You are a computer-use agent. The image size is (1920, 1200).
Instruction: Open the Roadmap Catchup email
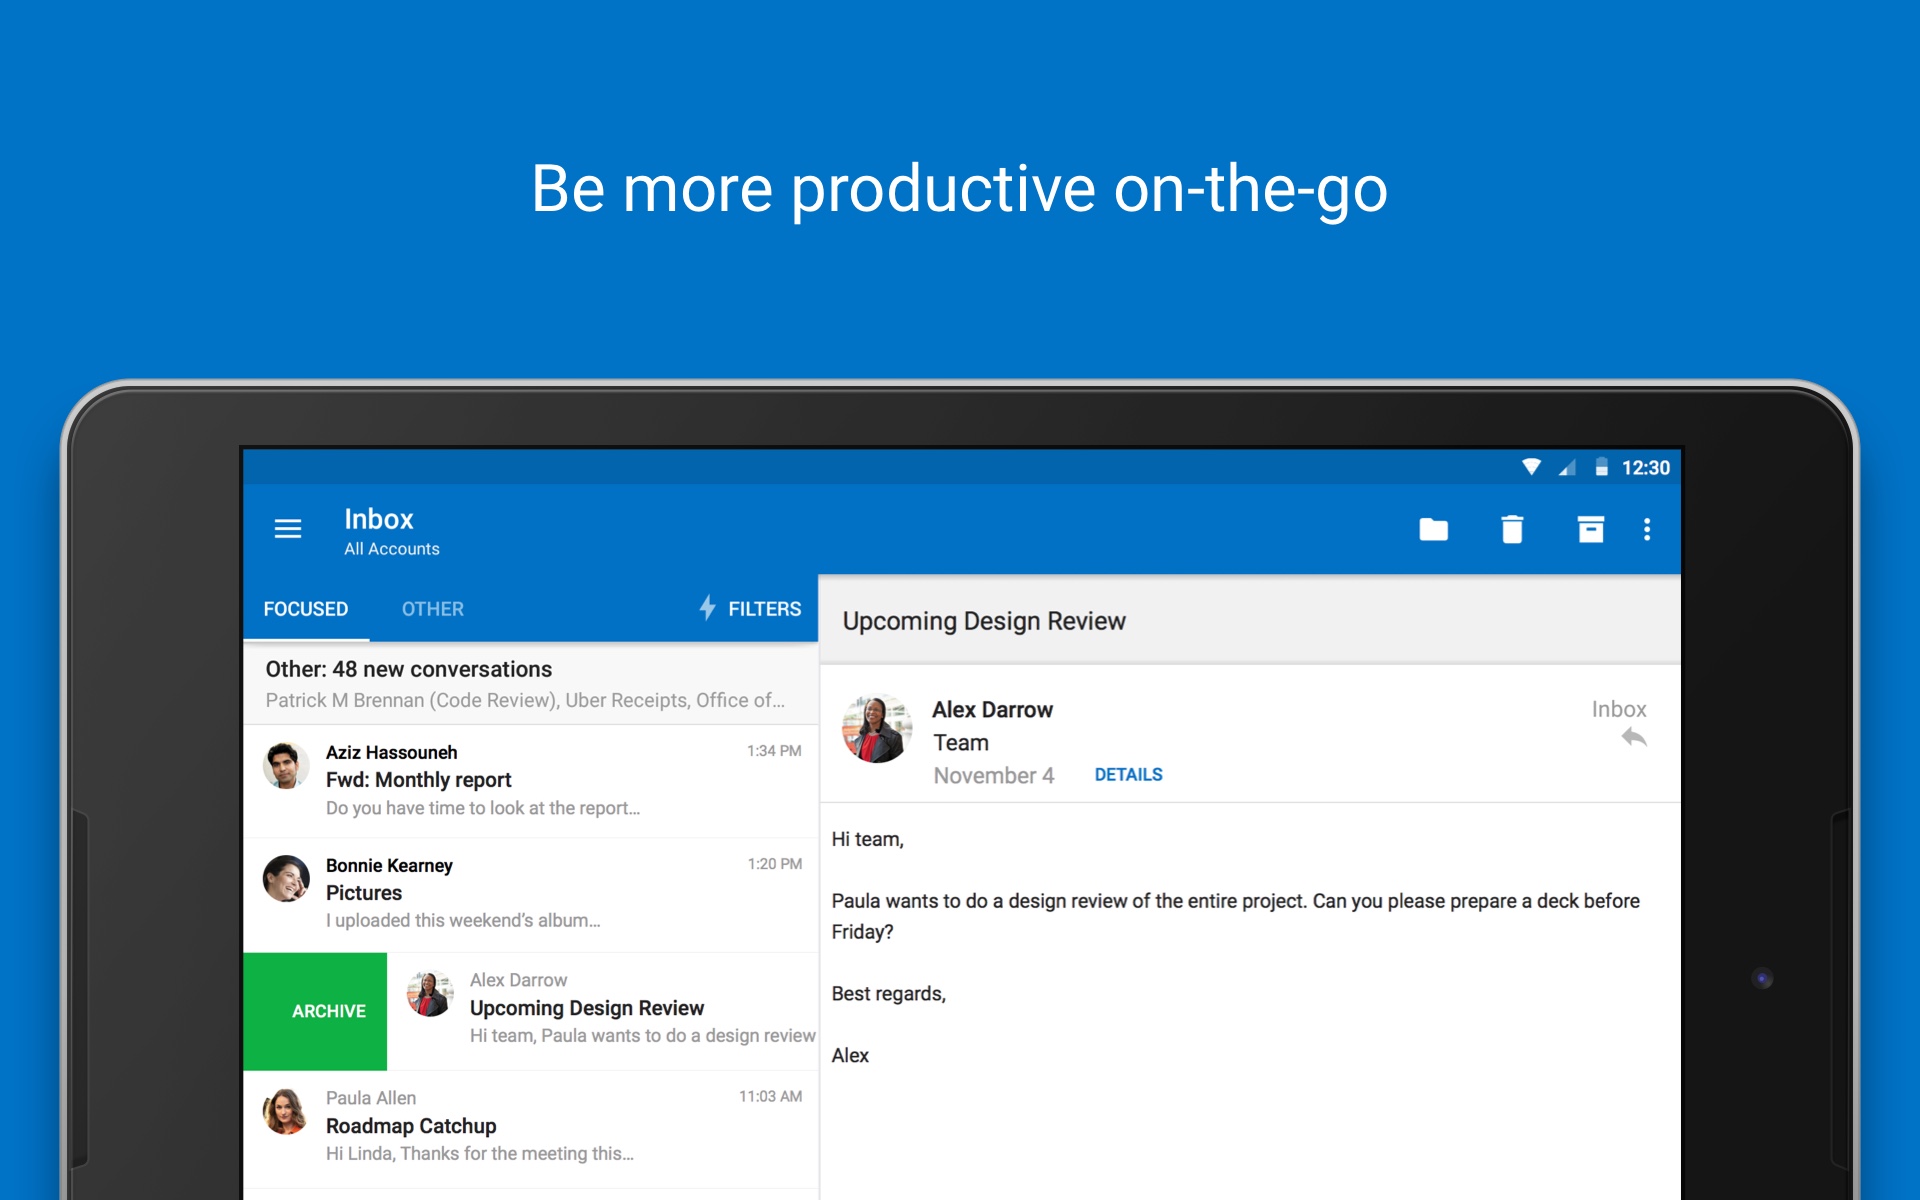pos(531,1129)
